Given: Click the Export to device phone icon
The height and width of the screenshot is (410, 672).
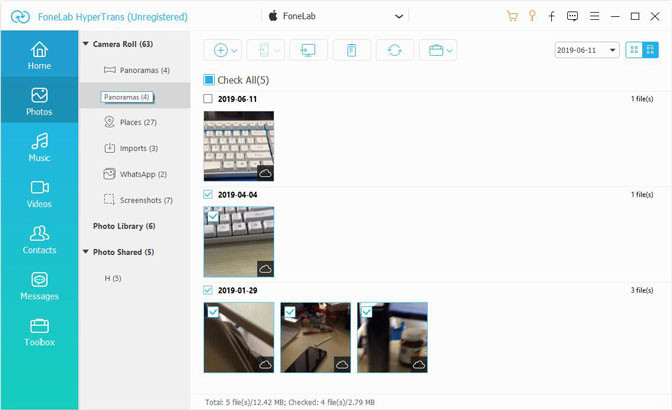Looking at the screenshot, I should point(264,50).
